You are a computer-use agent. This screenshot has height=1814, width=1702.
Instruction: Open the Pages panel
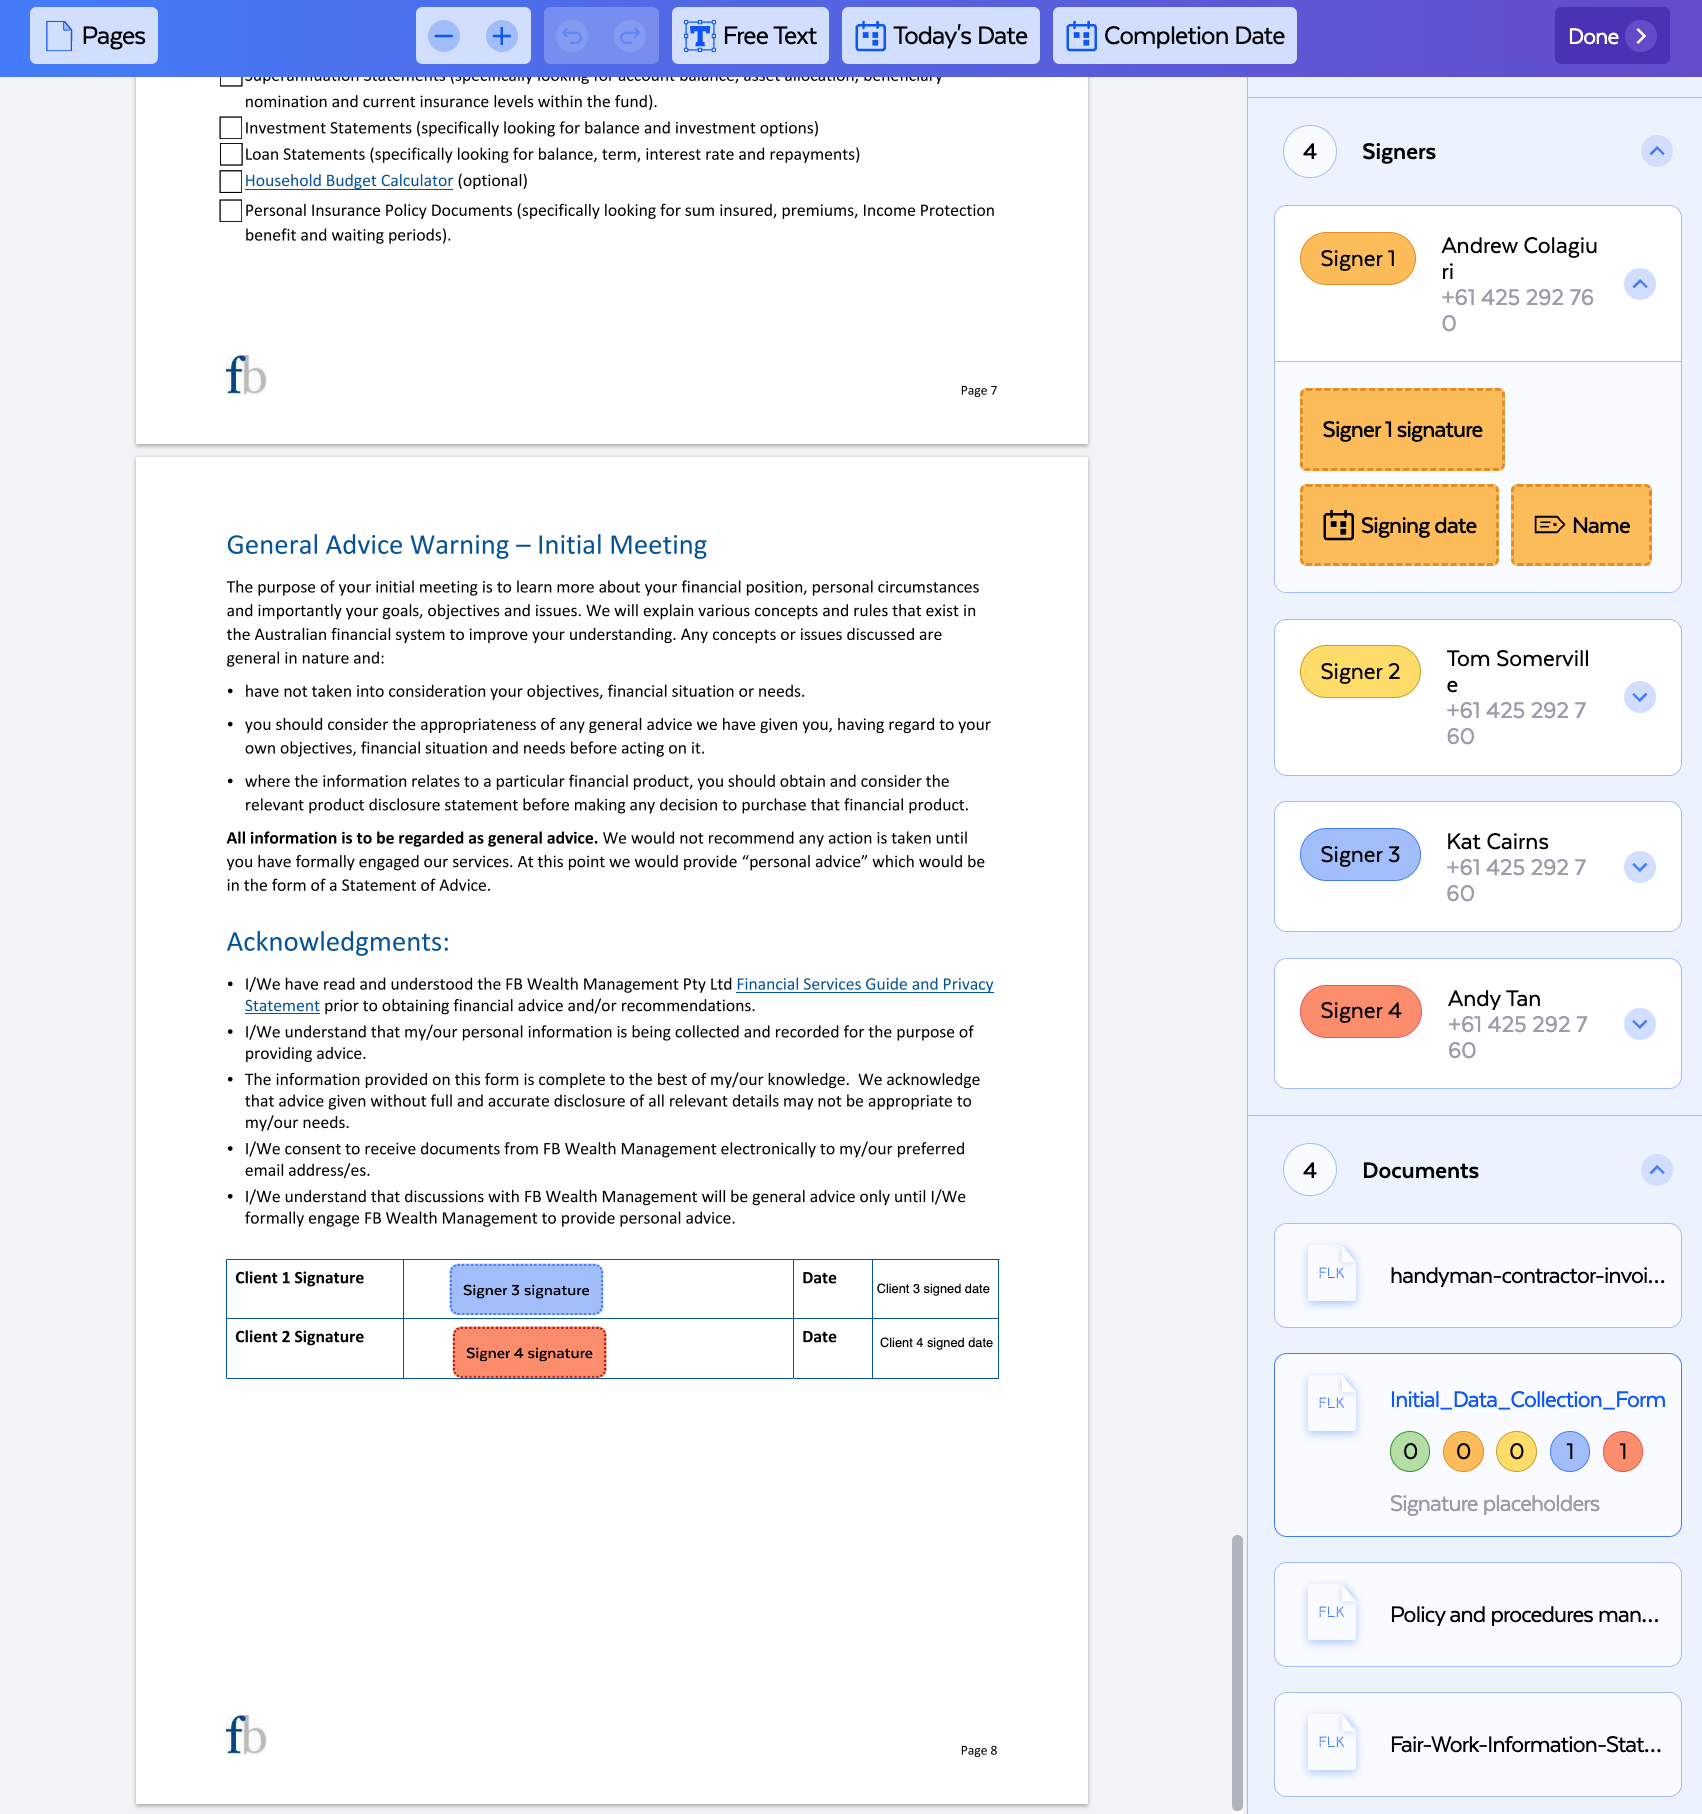point(92,35)
